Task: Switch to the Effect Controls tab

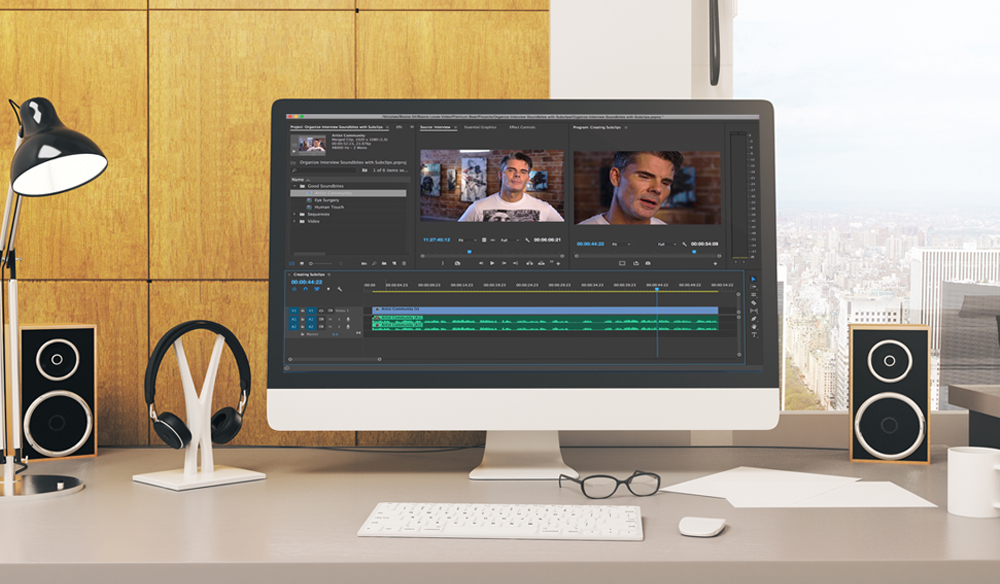Action: point(522,127)
